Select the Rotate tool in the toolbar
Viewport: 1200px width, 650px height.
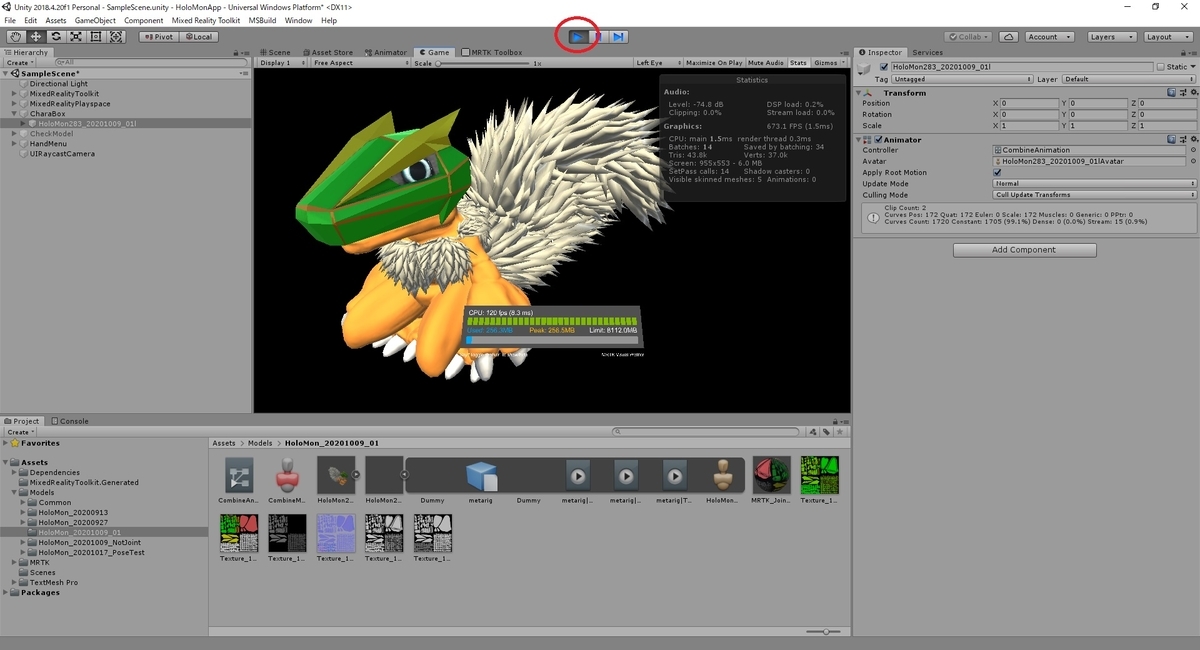[x=55, y=37]
